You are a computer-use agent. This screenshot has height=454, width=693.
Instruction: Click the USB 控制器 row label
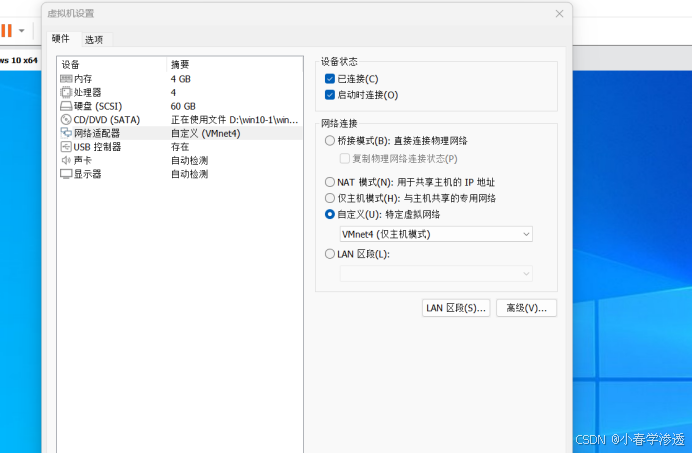pyautogui.click(x=97, y=147)
